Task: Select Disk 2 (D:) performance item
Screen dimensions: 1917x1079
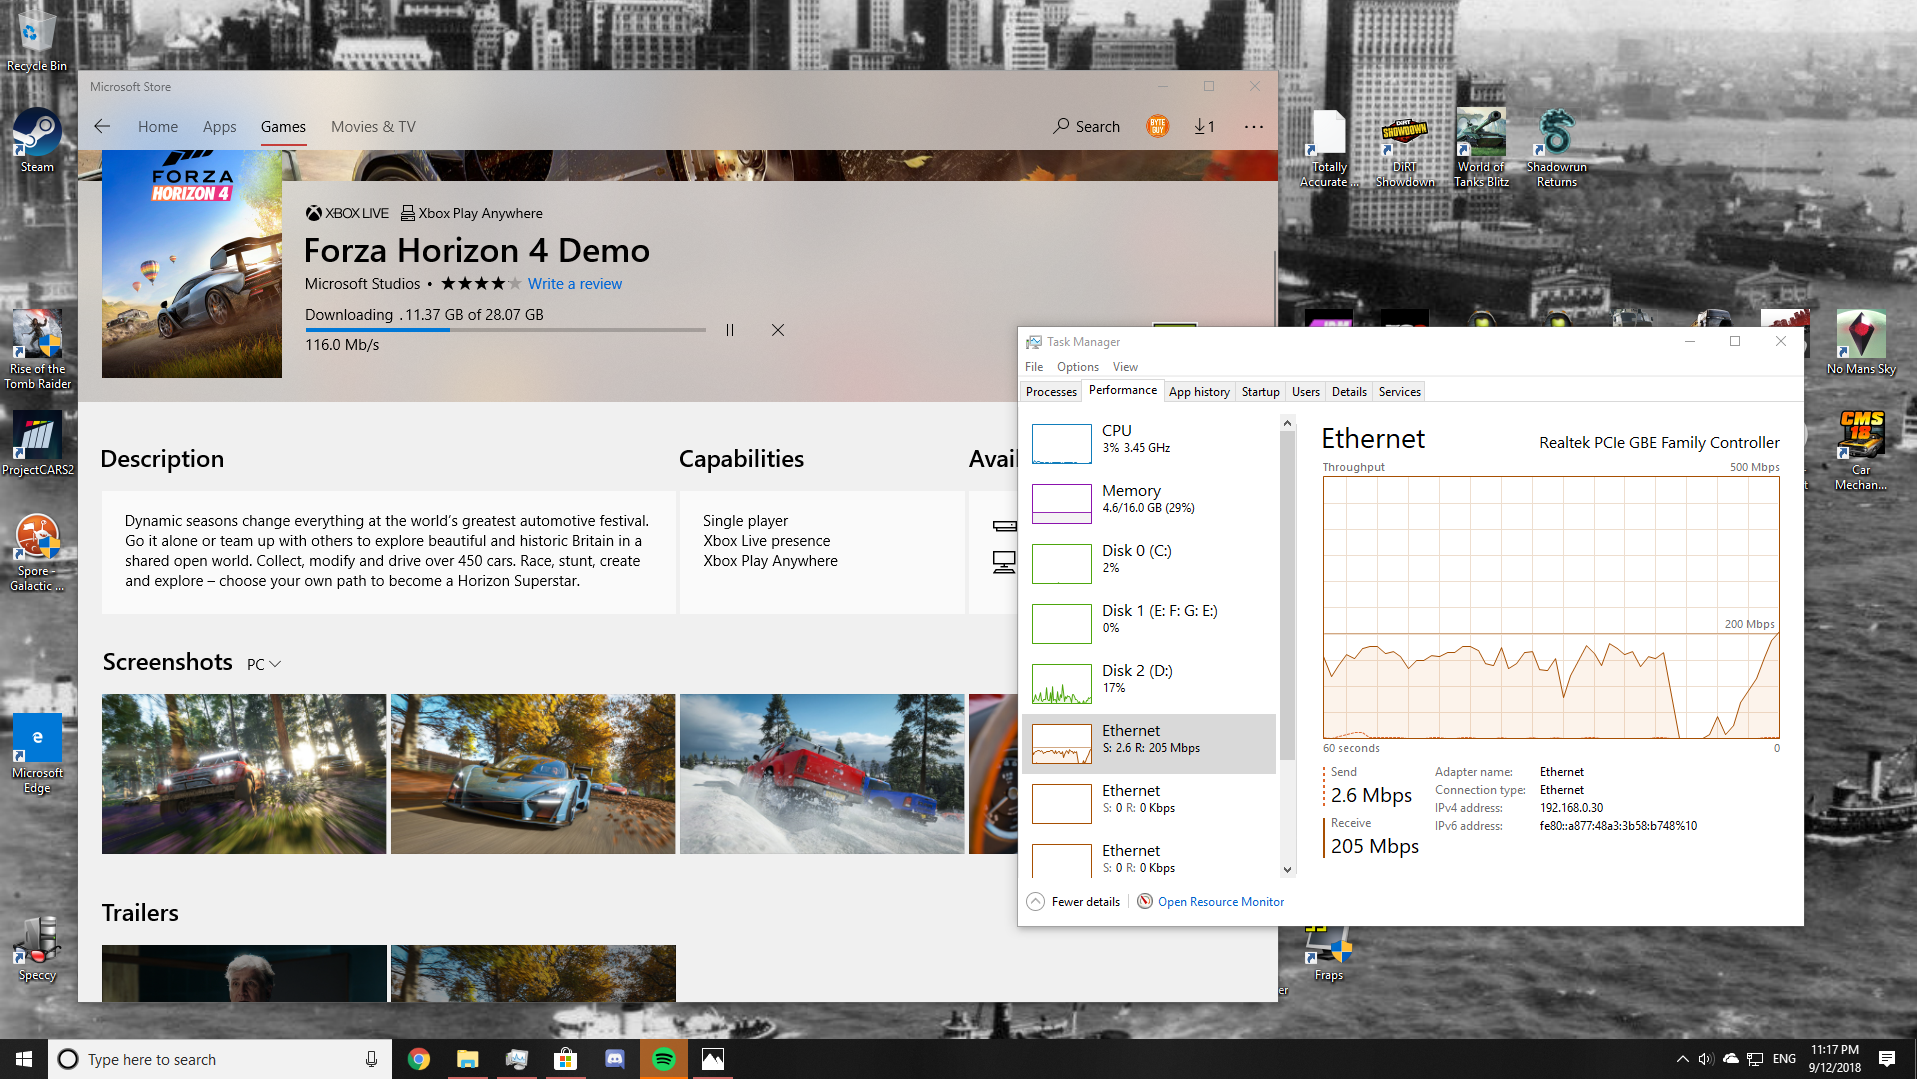Action: [x=1149, y=683]
